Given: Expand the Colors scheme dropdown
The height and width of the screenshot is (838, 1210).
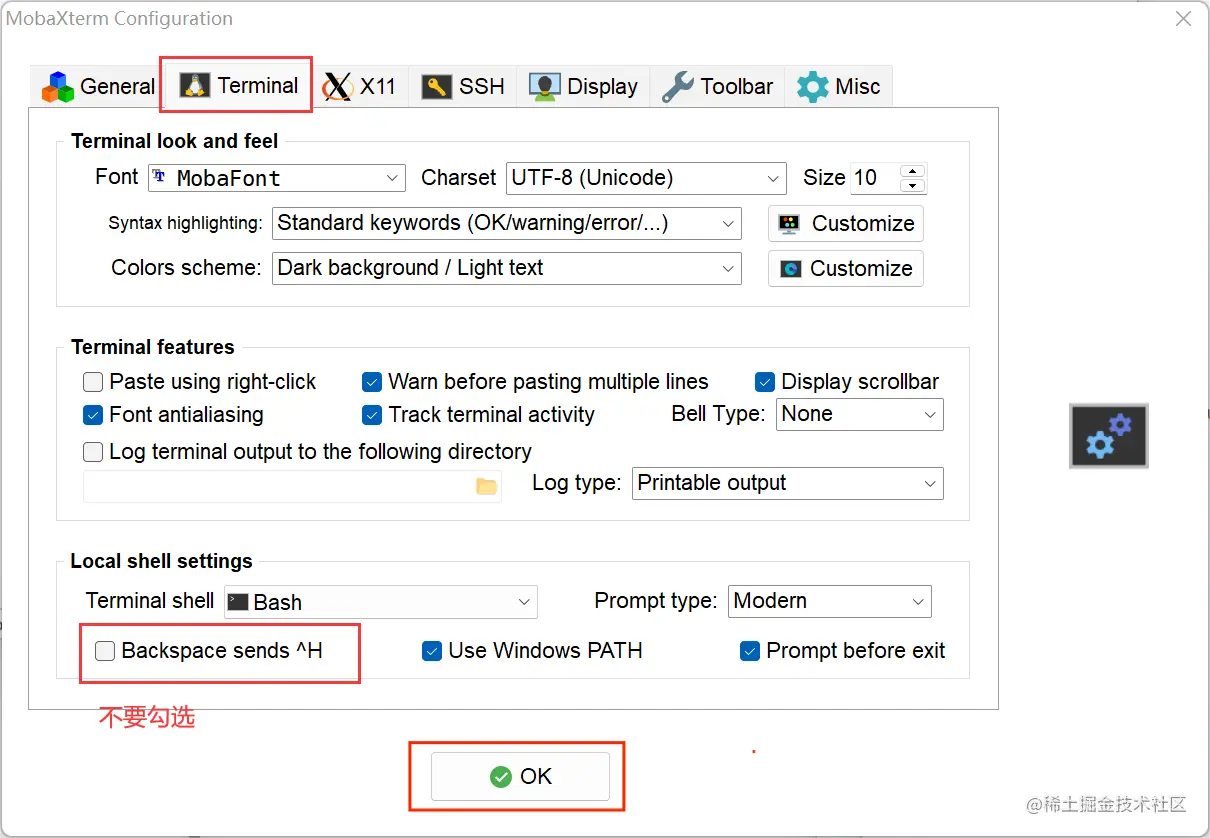Looking at the screenshot, I should pos(507,268).
